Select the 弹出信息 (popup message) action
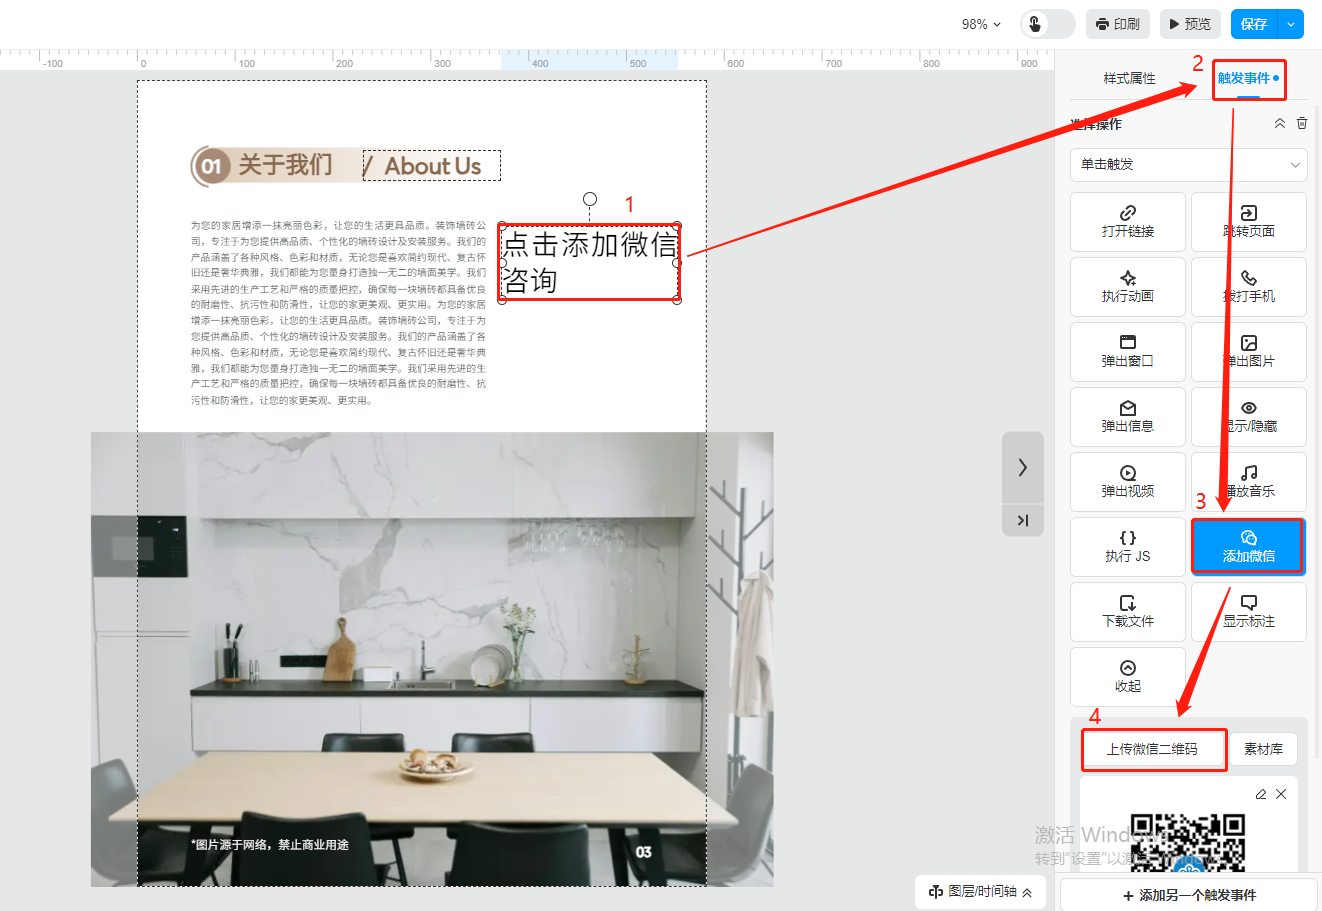 (1127, 416)
